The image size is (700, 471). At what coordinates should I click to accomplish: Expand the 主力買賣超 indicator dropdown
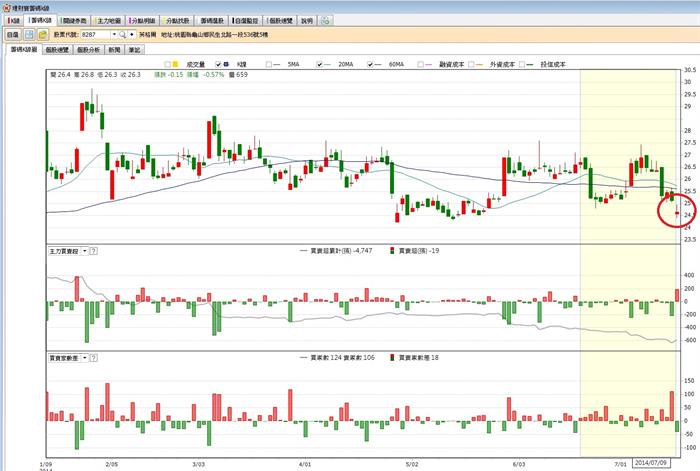click(x=85, y=251)
